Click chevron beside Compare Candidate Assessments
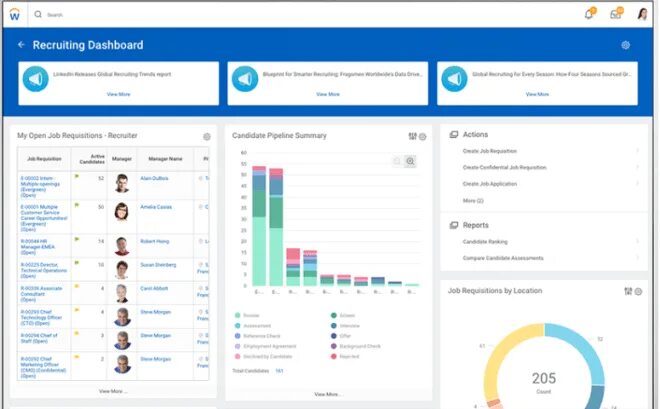This screenshot has height=409, width=660. pos(638,258)
